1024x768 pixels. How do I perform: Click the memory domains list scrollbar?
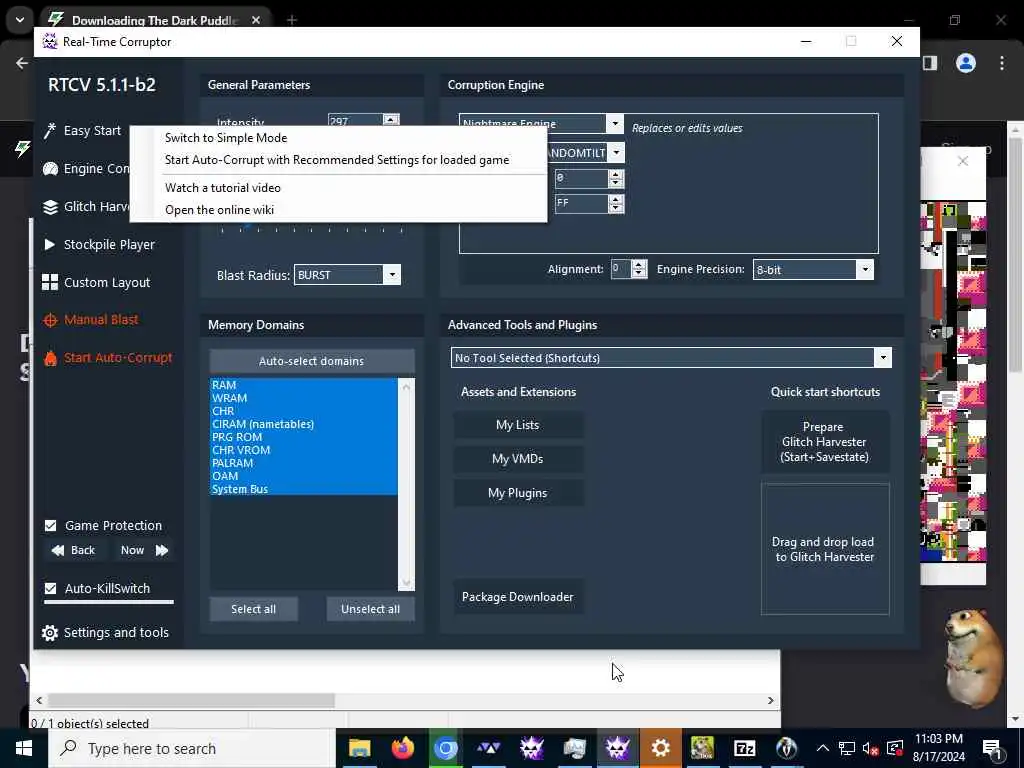406,484
